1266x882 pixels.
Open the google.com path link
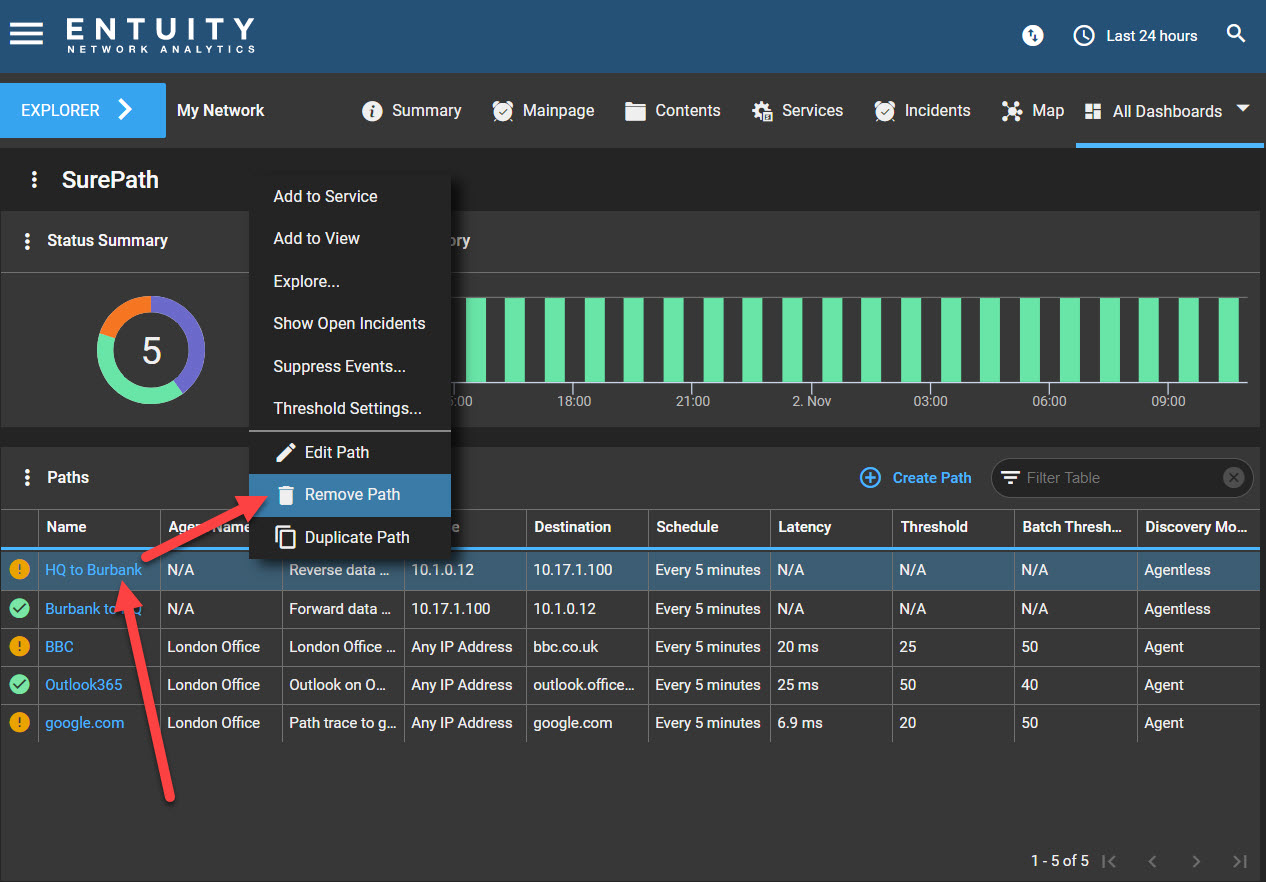tap(85, 723)
